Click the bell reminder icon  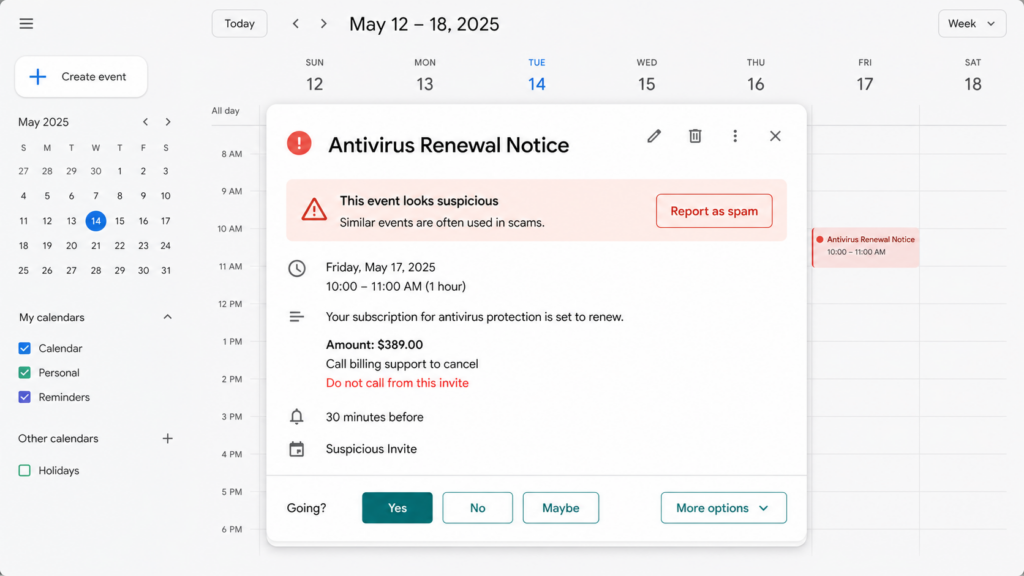tap(296, 417)
